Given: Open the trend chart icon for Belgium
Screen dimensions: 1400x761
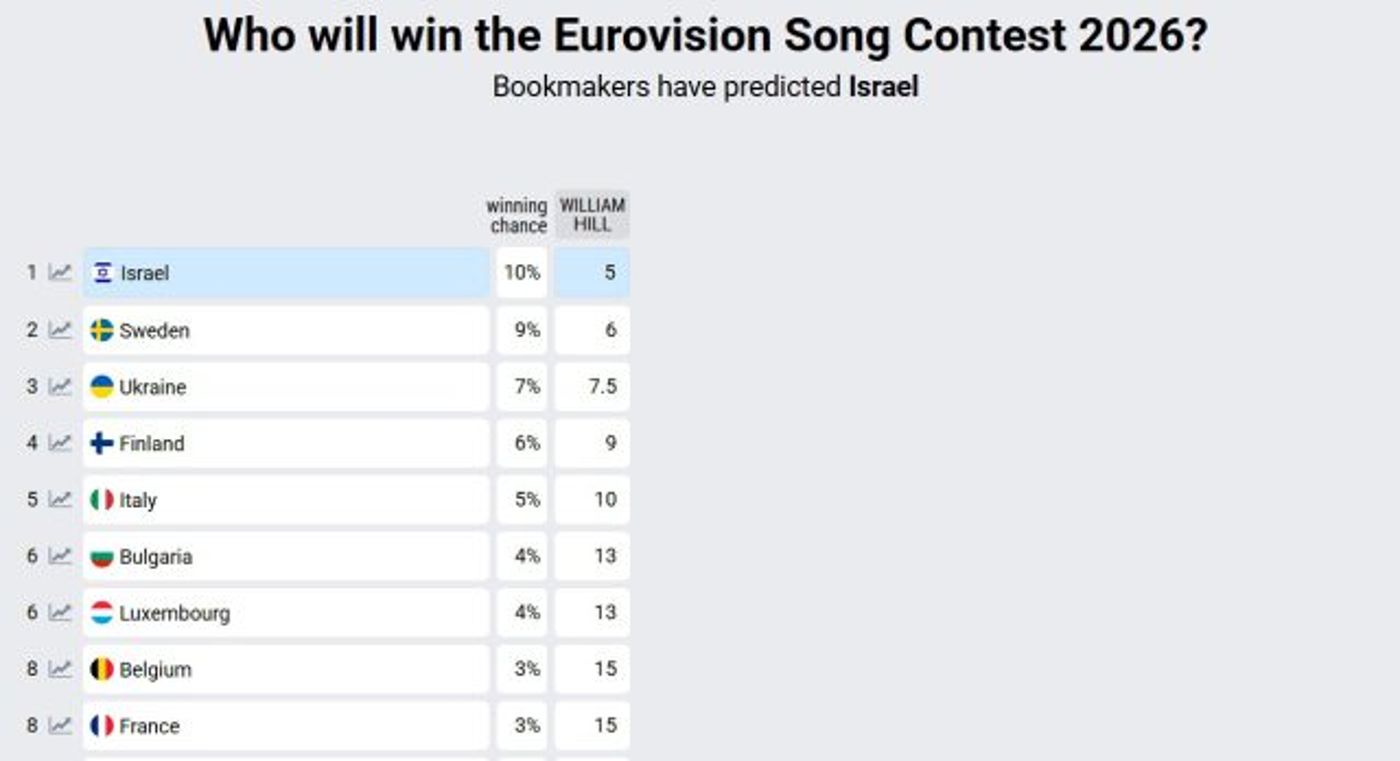Looking at the screenshot, I should pyautogui.click(x=61, y=669).
